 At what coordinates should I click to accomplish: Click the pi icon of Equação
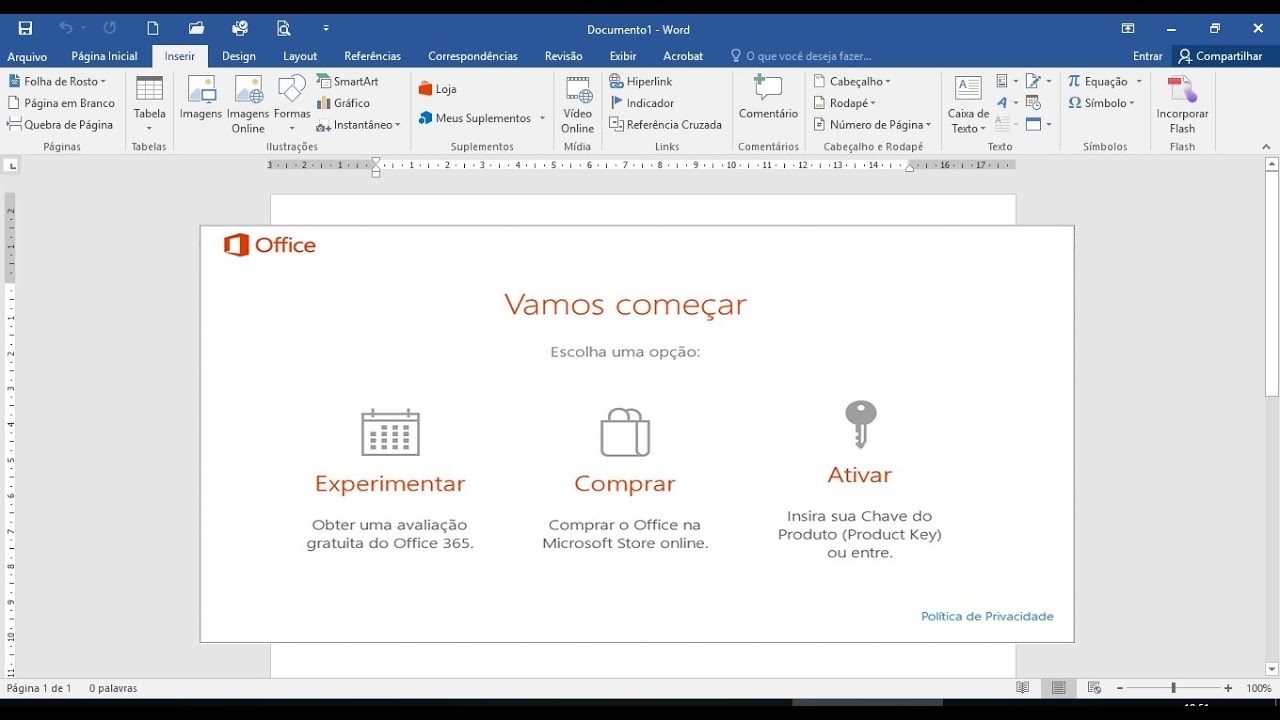point(1074,81)
